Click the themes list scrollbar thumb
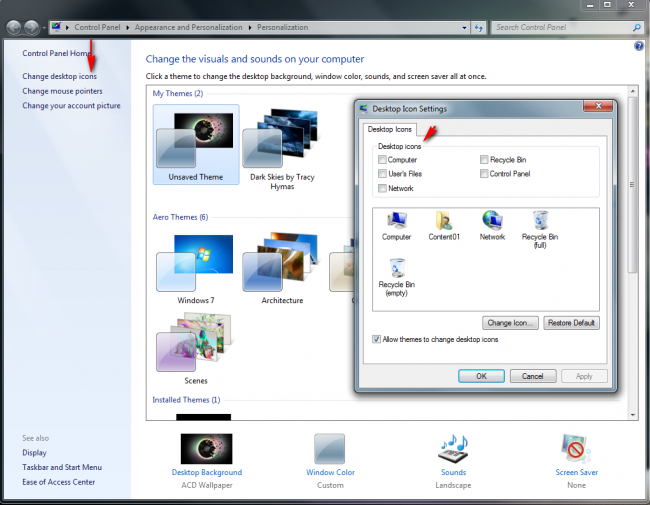 coord(632,185)
